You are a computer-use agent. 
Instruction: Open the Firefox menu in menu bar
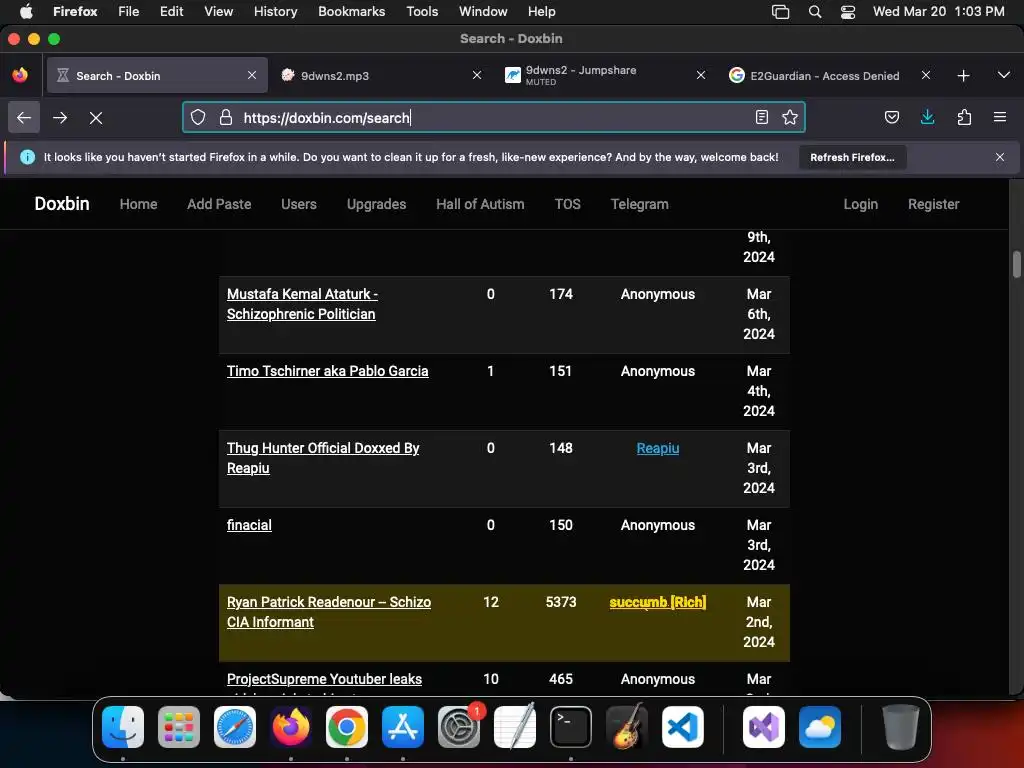point(75,12)
